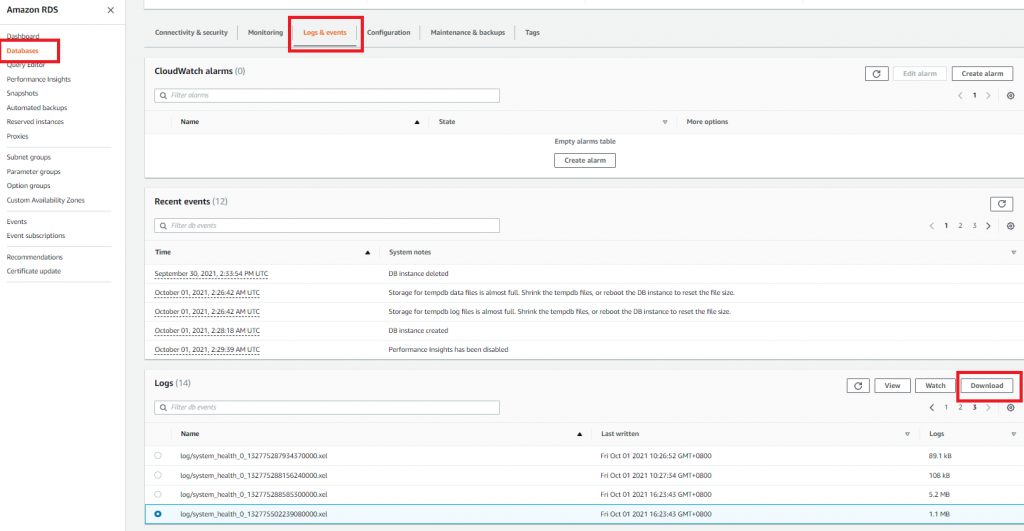Open Performance Insights in sidebar
The width and height of the screenshot is (1024, 531).
point(39,80)
